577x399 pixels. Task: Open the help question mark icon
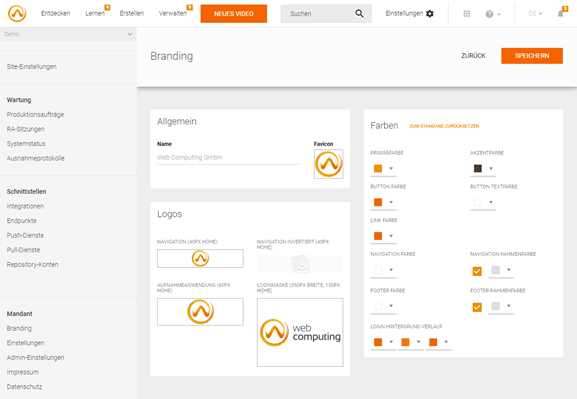pyautogui.click(x=489, y=14)
